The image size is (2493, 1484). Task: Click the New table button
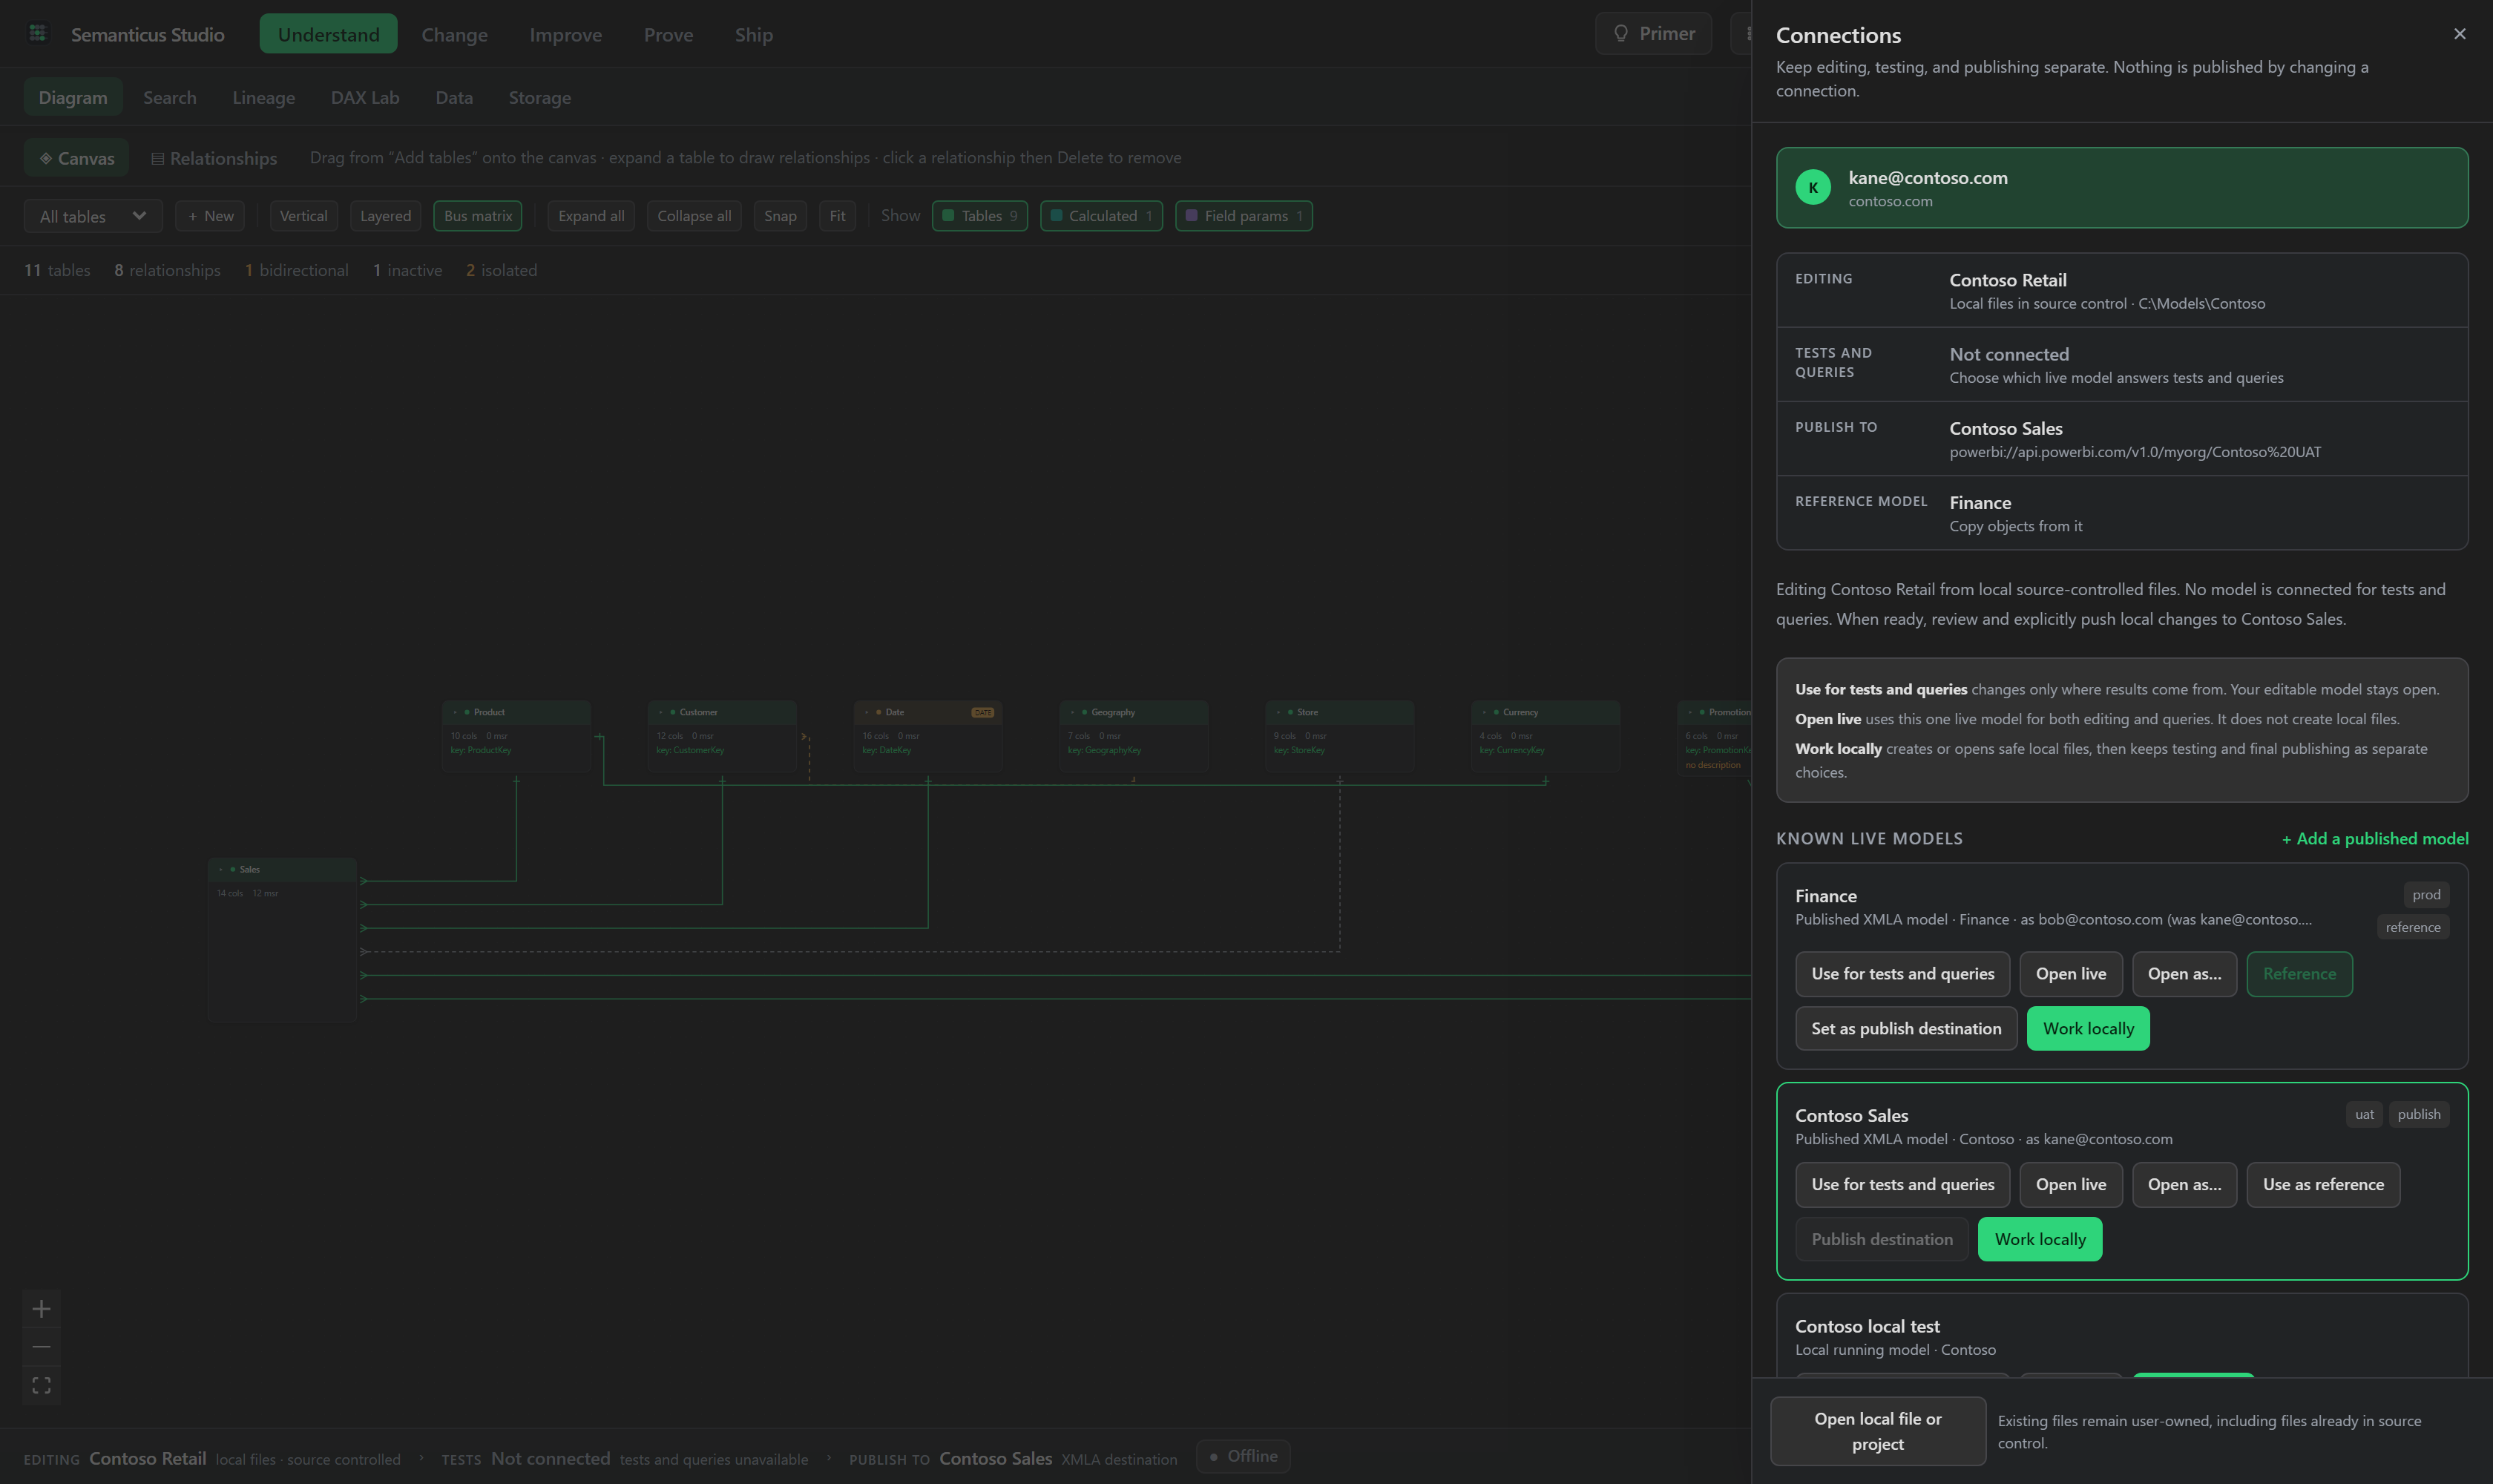[x=210, y=216]
